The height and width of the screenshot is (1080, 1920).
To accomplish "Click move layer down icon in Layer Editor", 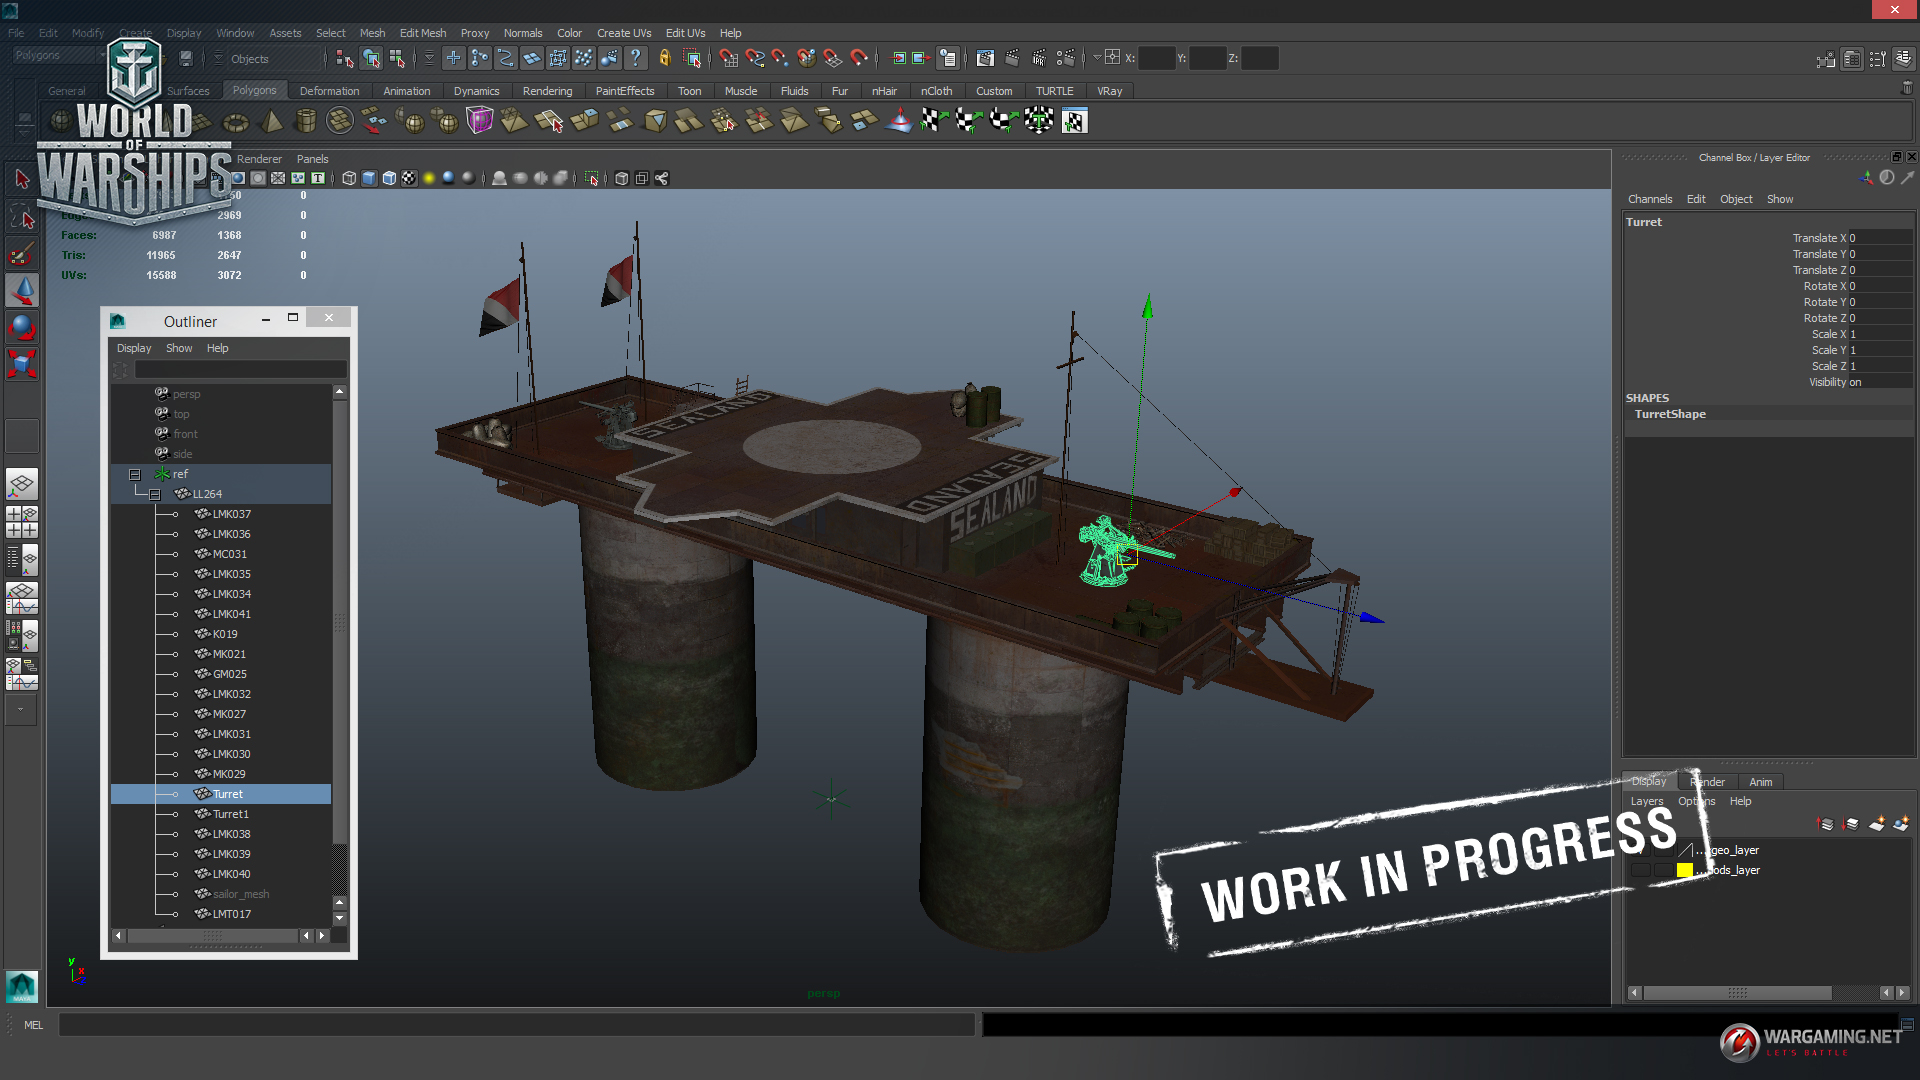I will (x=1851, y=824).
